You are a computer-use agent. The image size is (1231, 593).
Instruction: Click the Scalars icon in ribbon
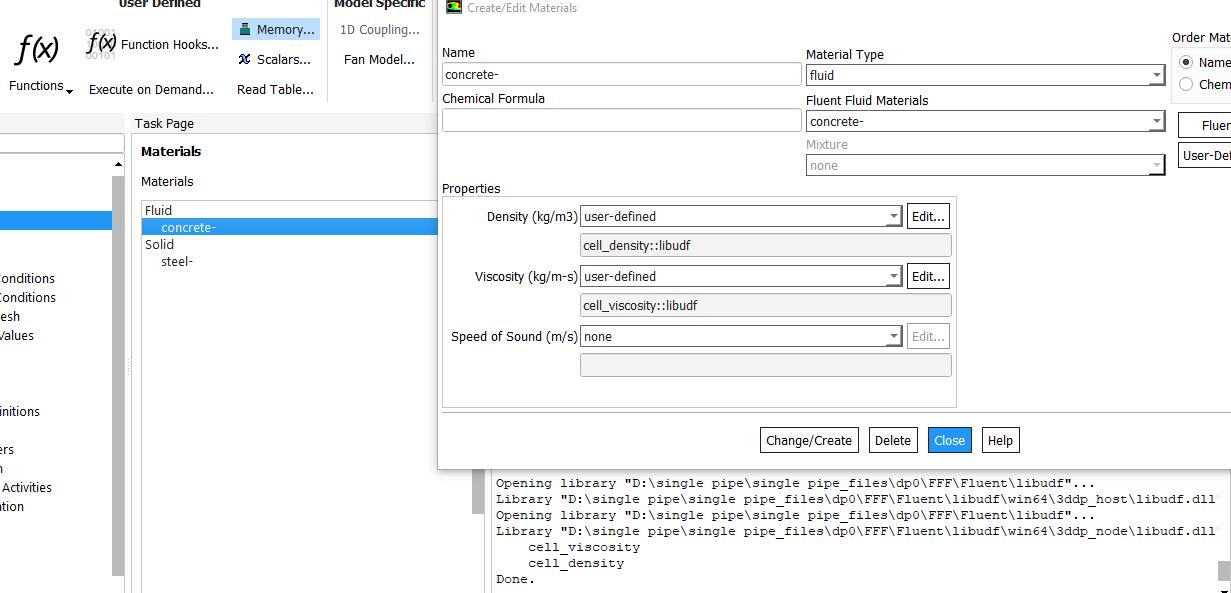point(245,59)
